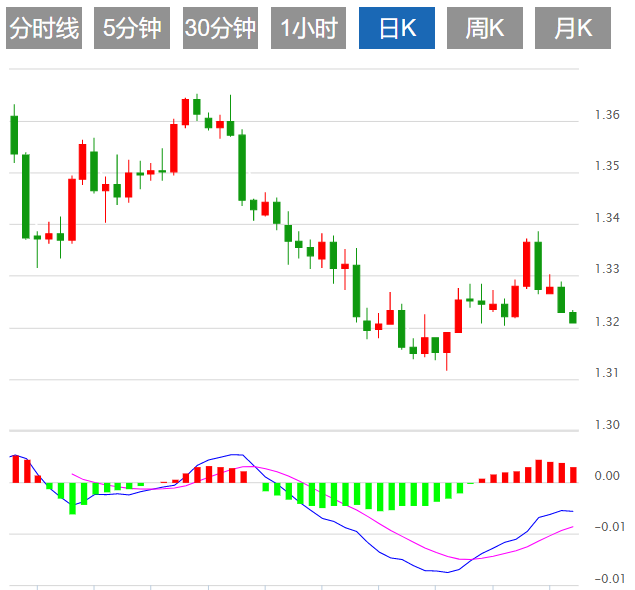635x590 pixels.
Task: Click the 1.36 price axis label
Action: 607,115
